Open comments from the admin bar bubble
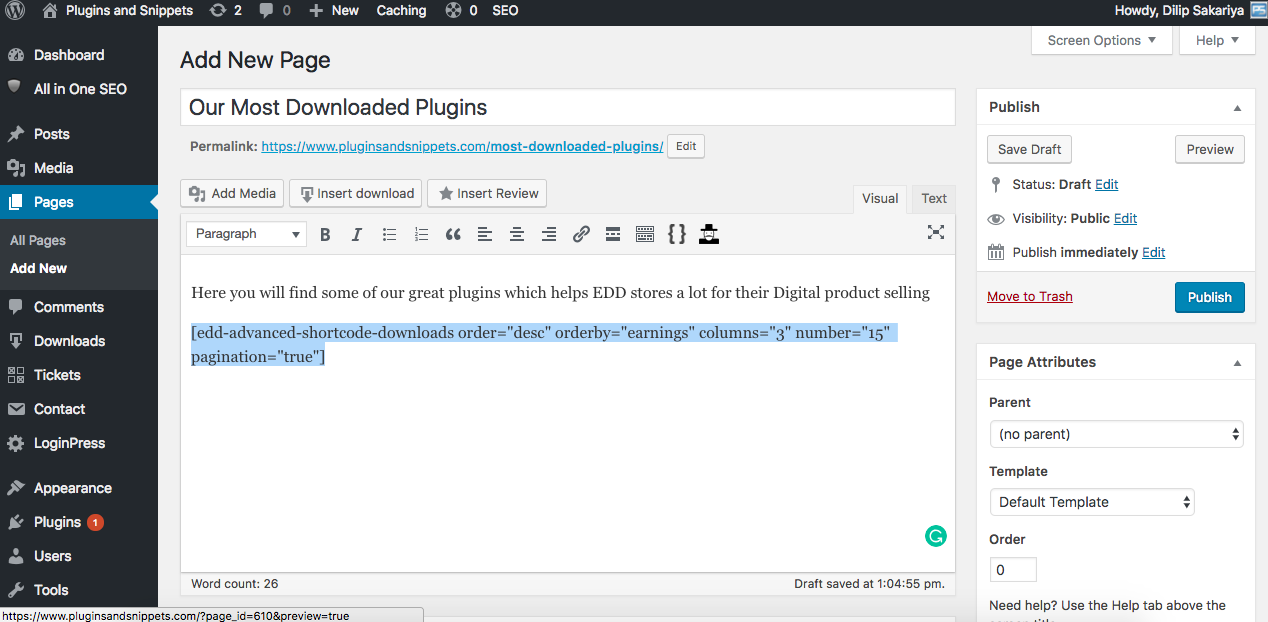 (275, 11)
